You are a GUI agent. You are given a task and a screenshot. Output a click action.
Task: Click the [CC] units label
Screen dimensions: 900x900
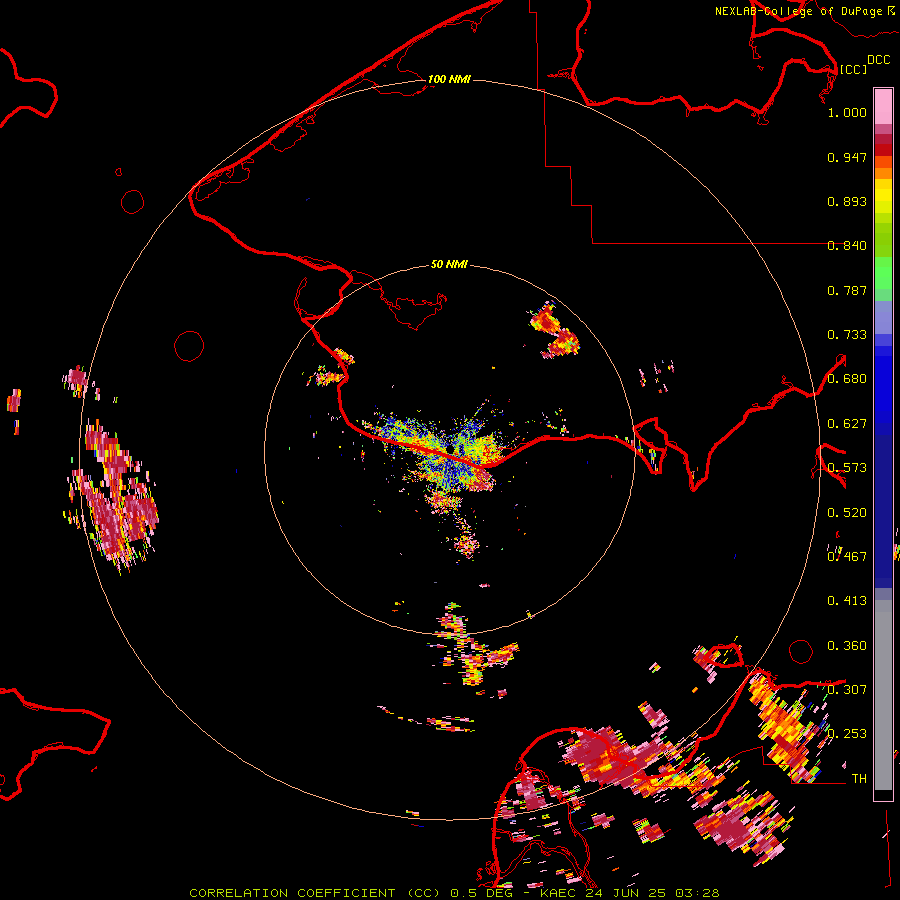tap(853, 69)
